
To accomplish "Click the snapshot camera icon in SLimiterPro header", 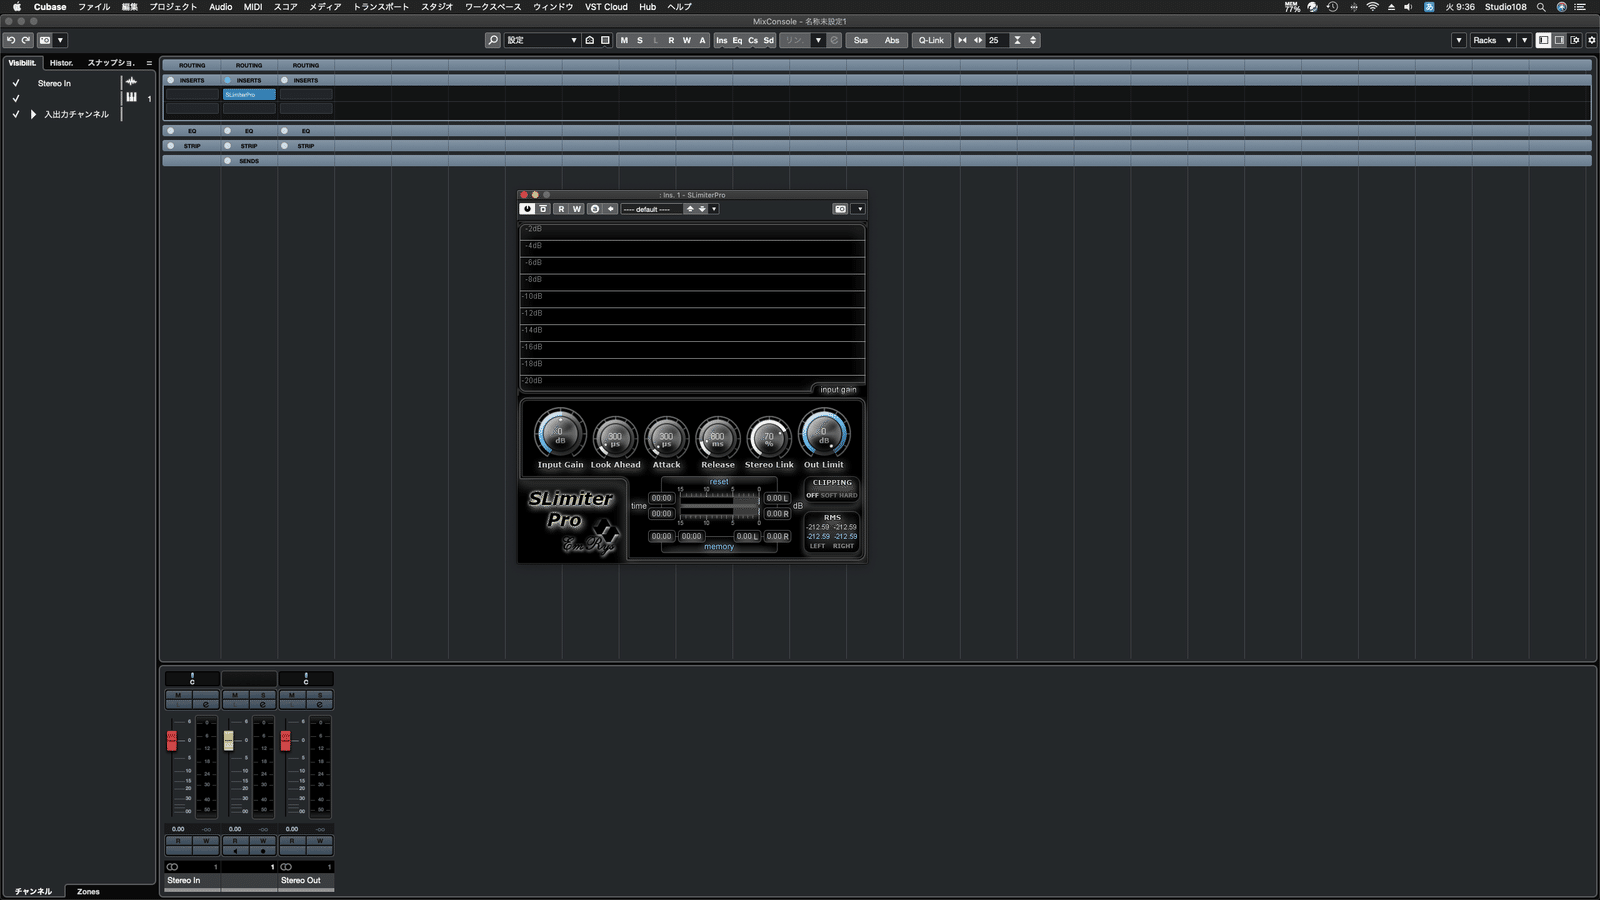I will click(x=840, y=209).
